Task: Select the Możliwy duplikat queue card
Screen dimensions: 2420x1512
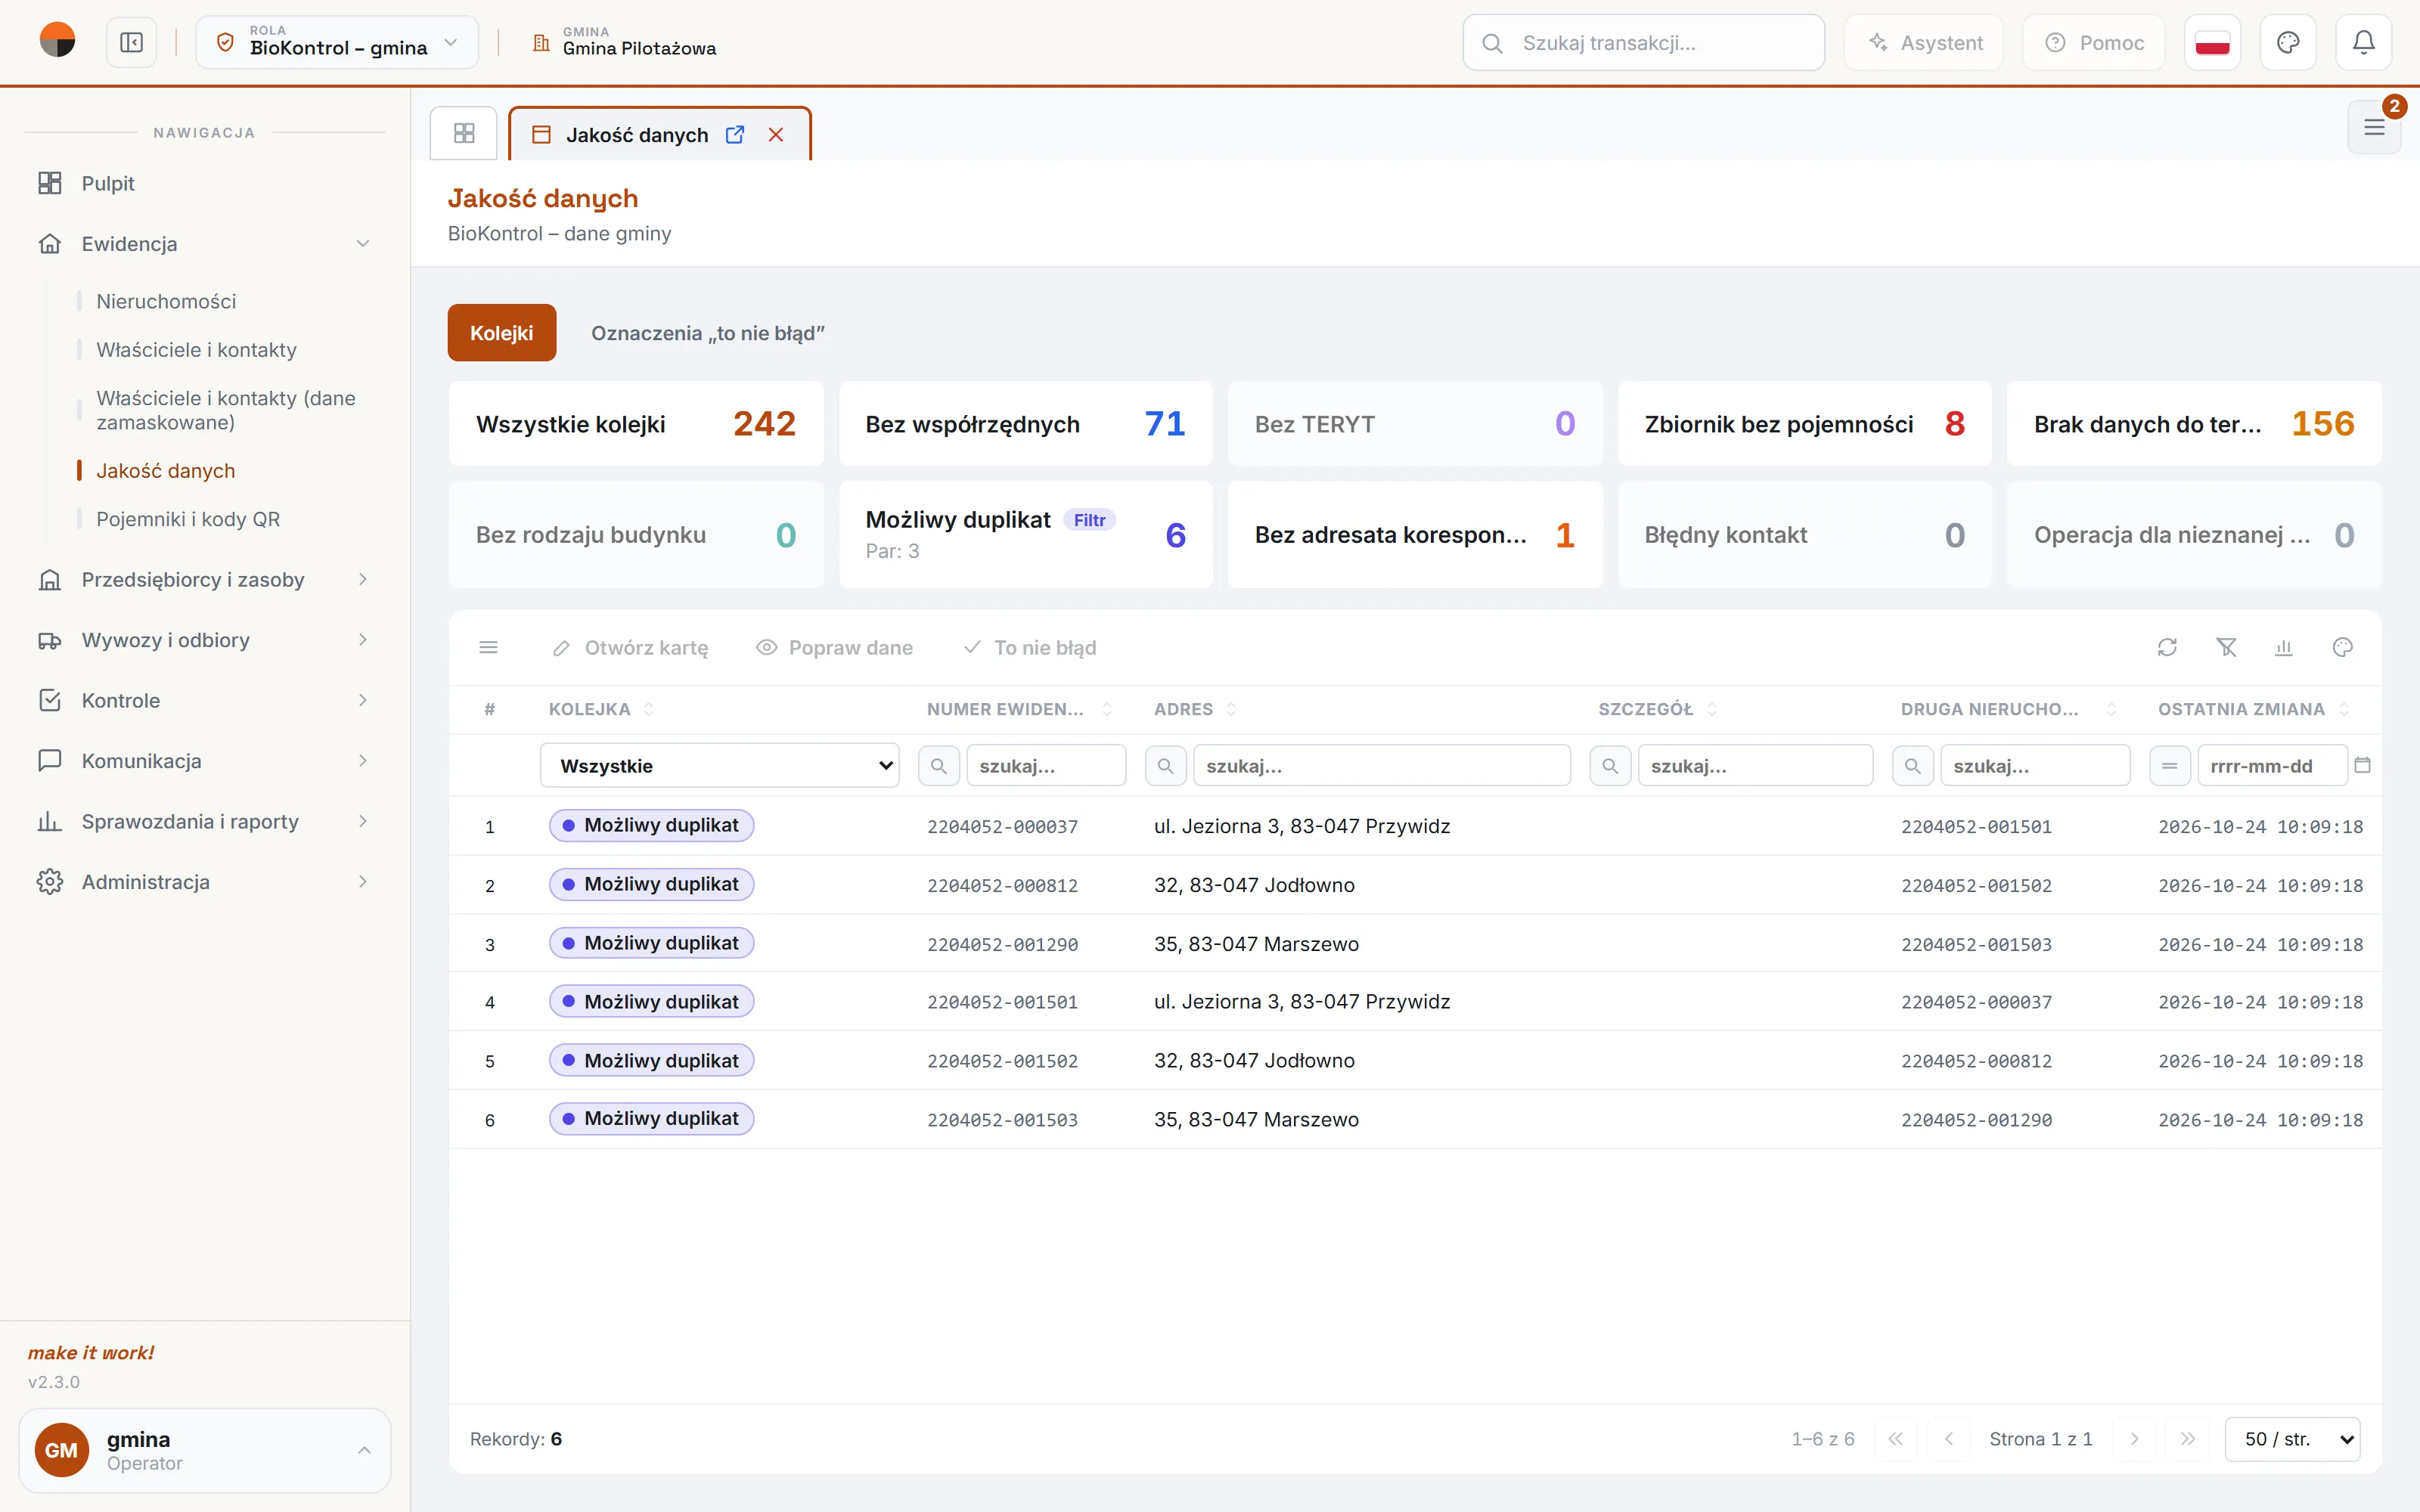Action: point(1025,534)
